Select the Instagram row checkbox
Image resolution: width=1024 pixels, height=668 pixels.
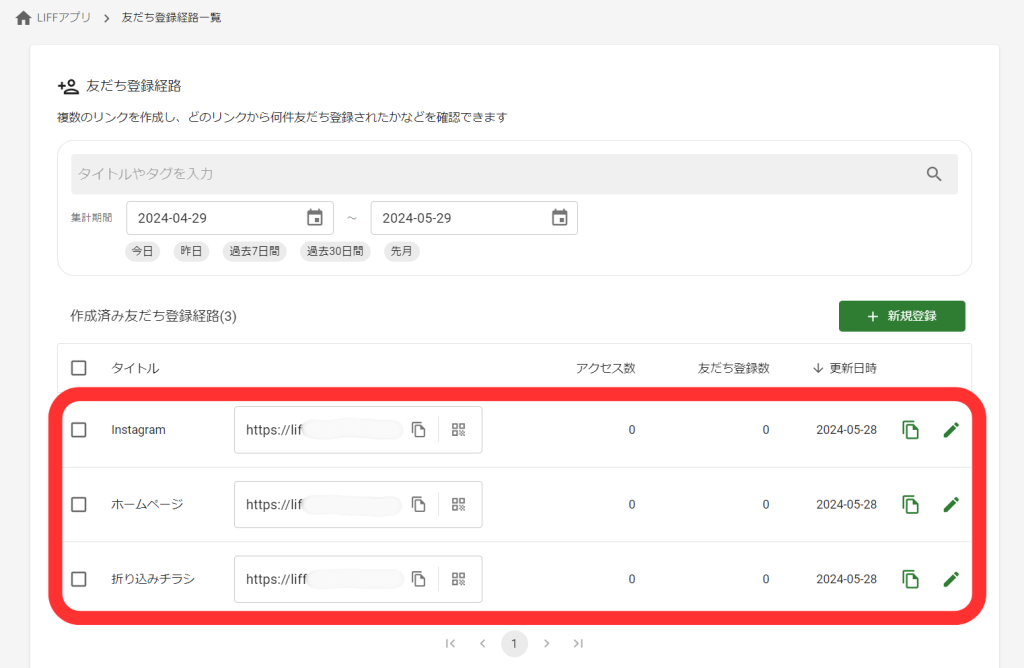pyautogui.click(x=79, y=429)
